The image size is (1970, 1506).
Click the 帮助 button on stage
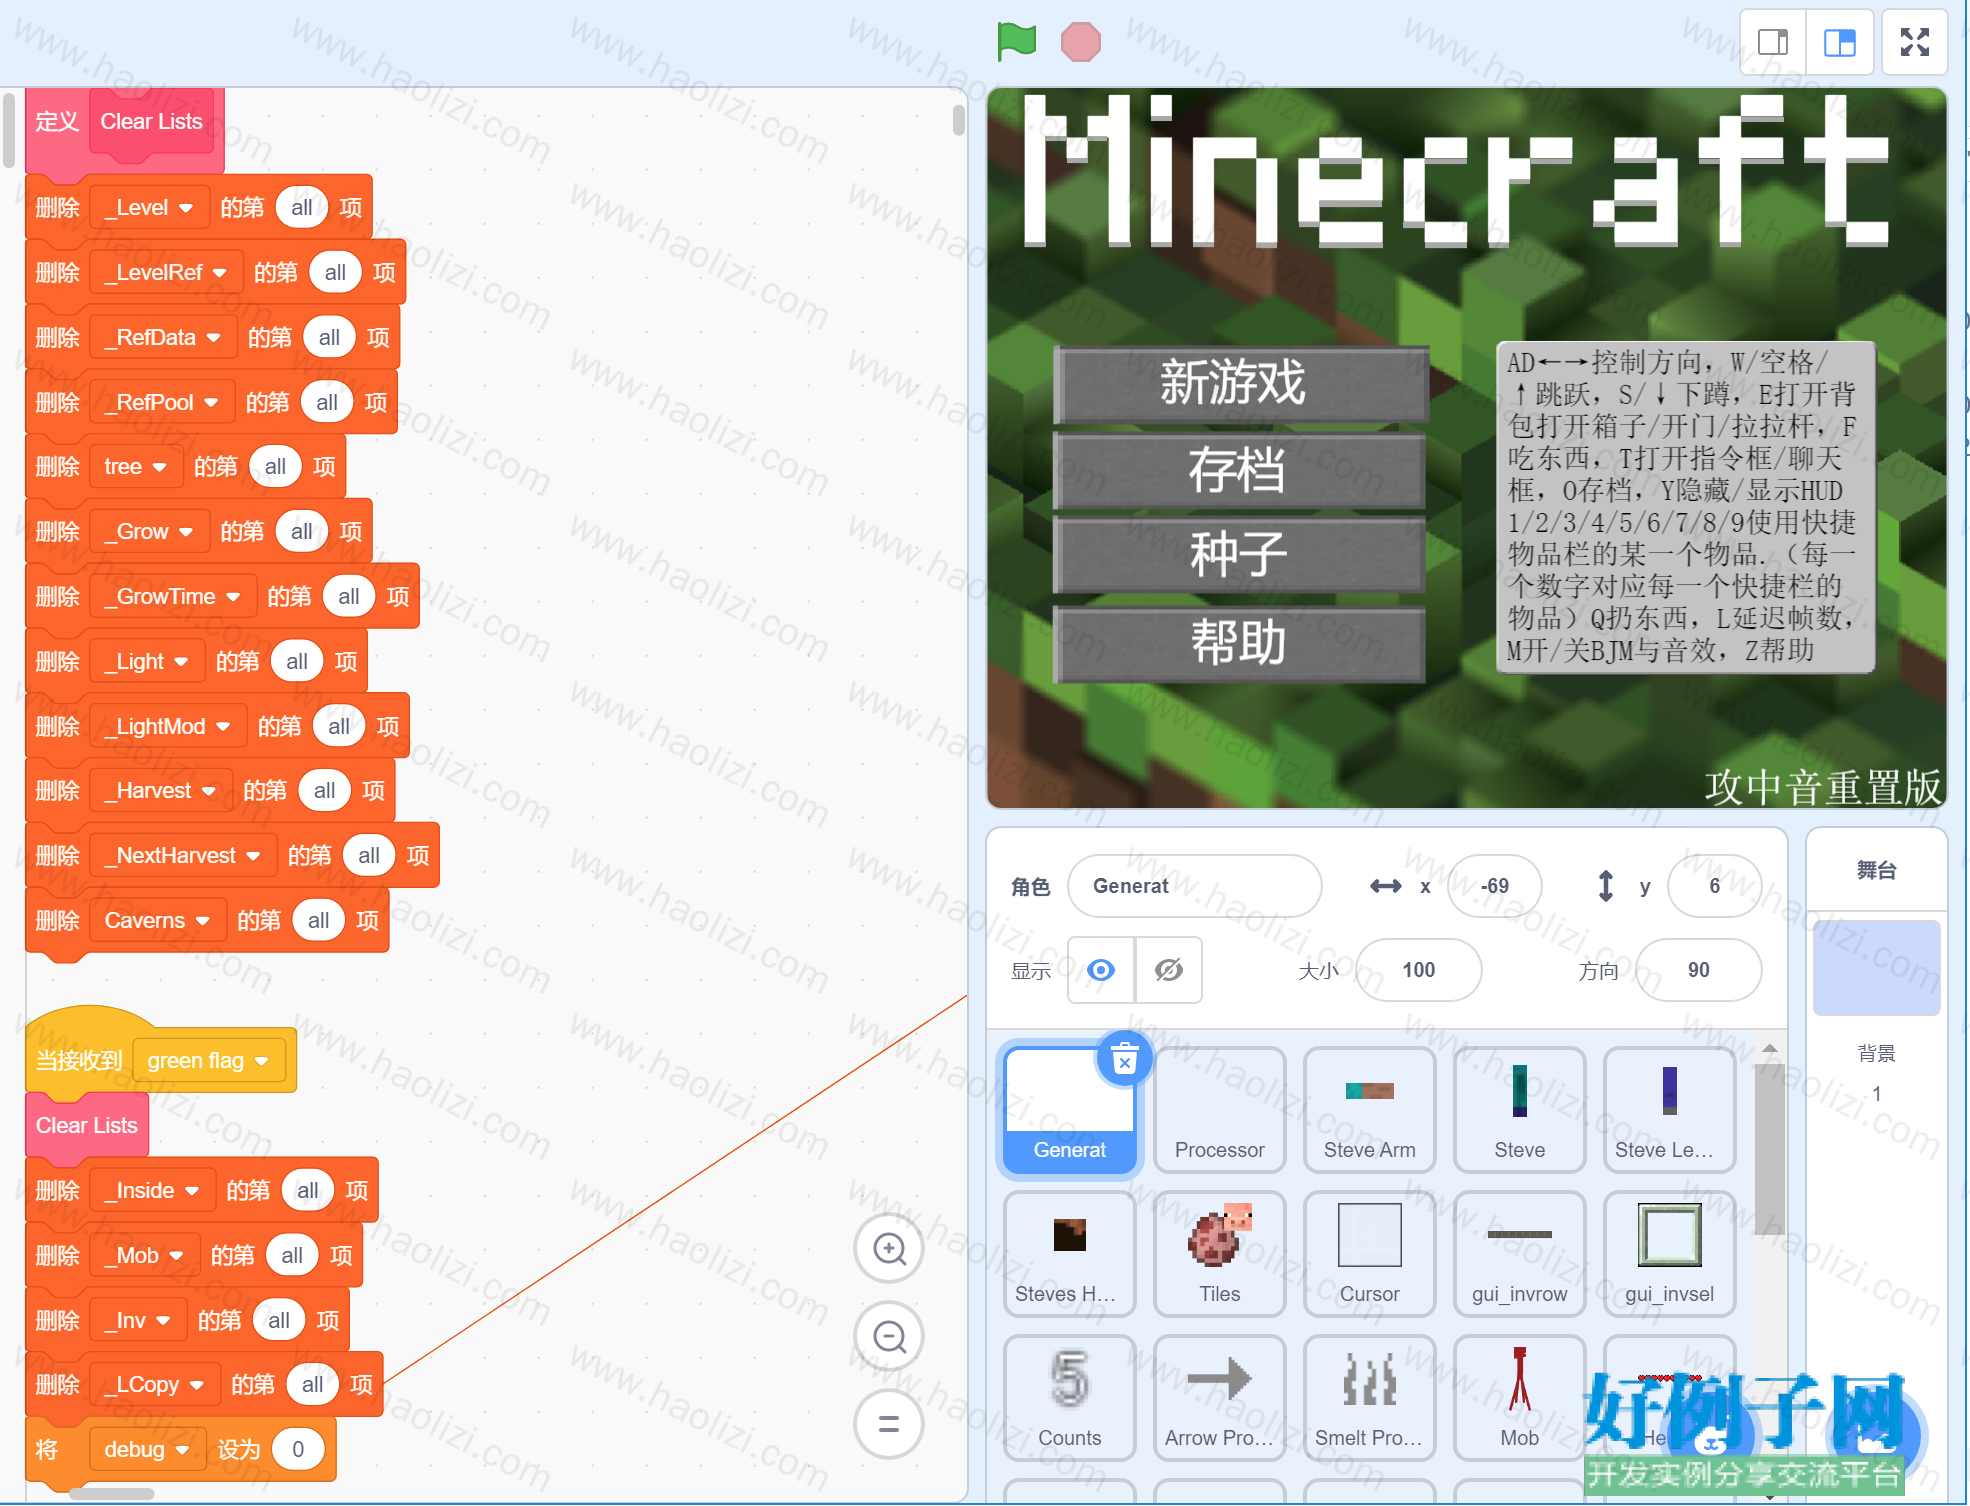[1241, 642]
